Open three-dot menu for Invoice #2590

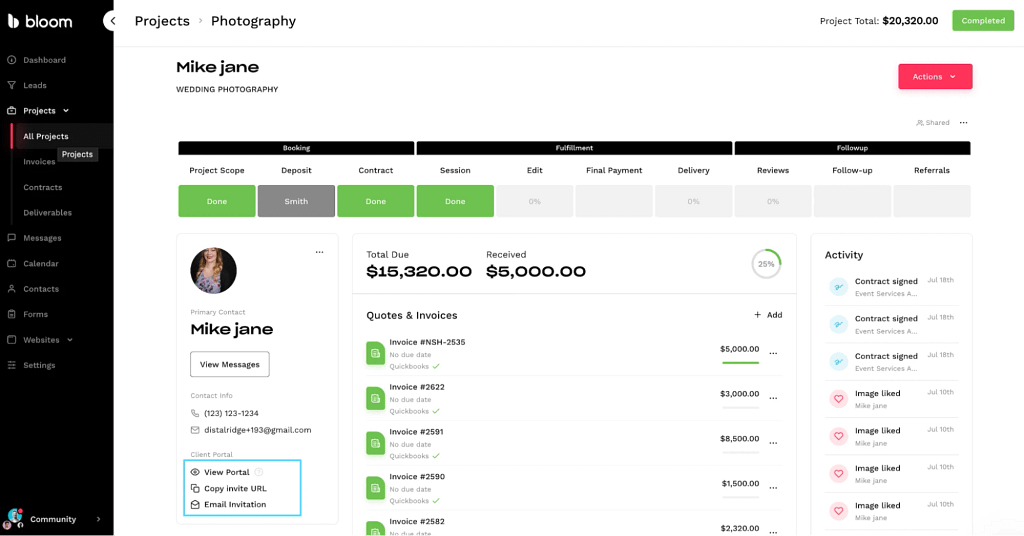(x=773, y=488)
